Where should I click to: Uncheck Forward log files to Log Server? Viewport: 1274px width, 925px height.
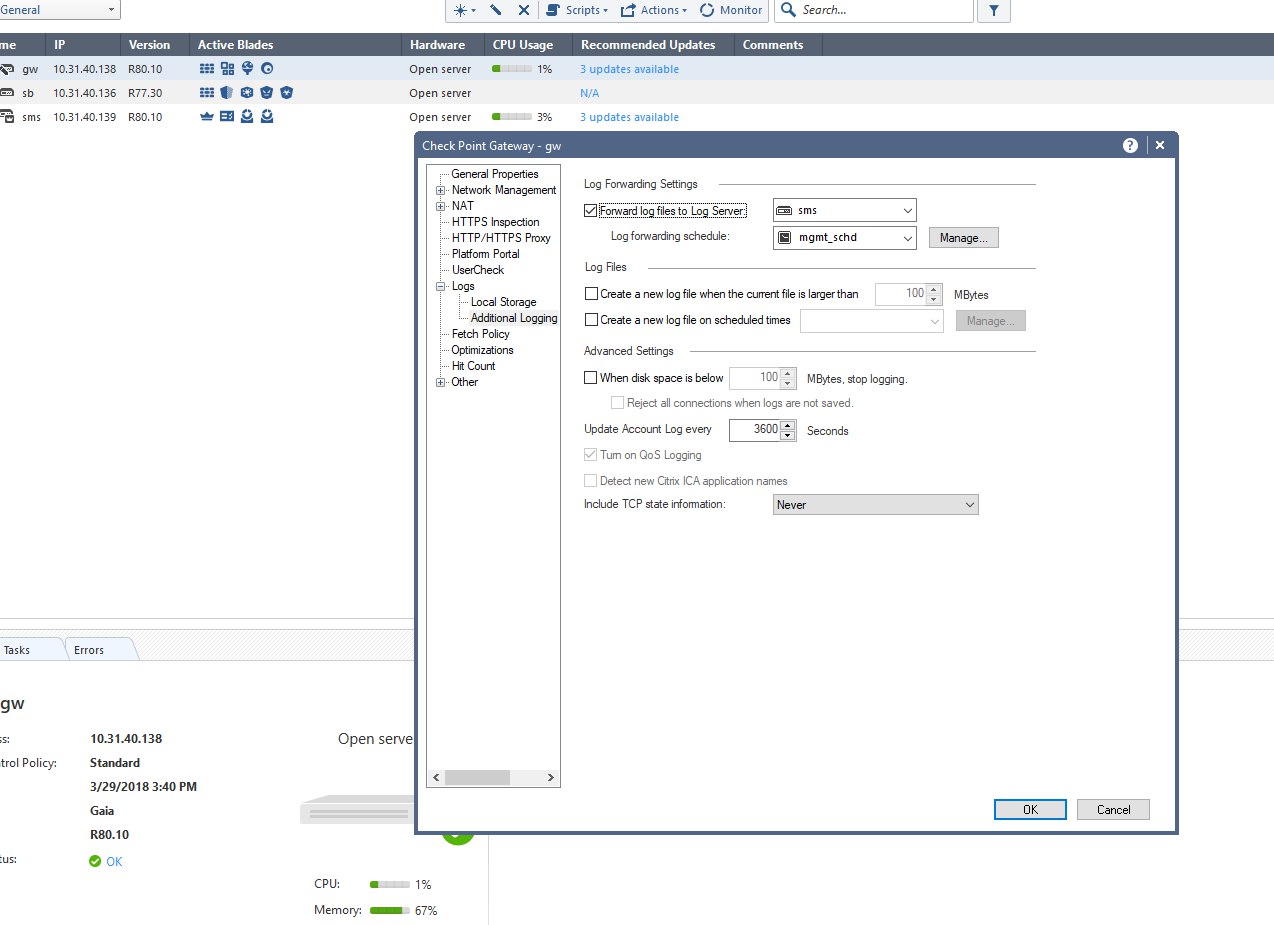click(590, 211)
